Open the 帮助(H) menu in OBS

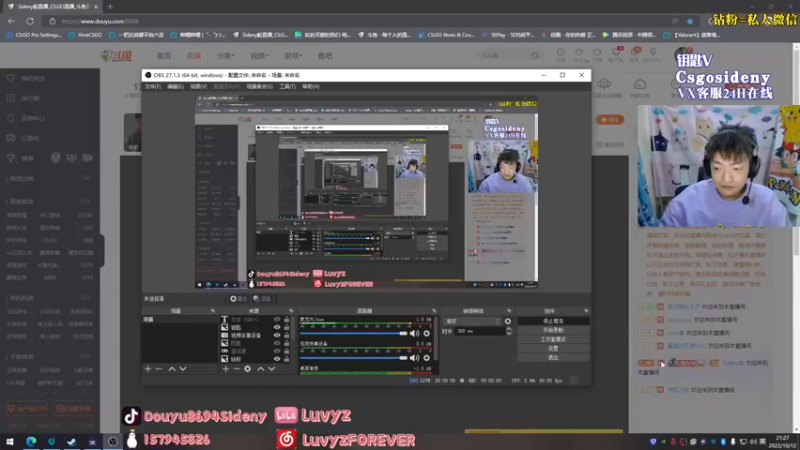pyautogui.click(x=311, y=87)
